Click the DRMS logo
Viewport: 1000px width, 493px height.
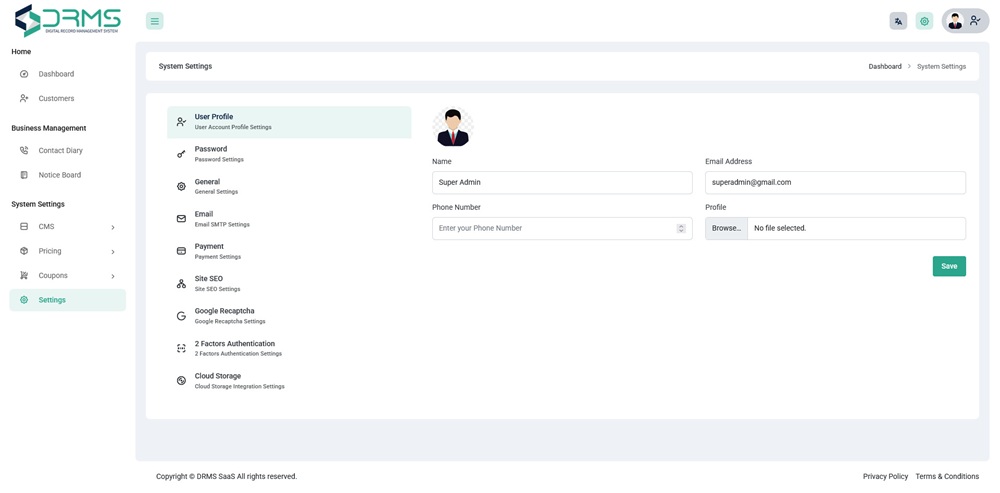[68, 20]
